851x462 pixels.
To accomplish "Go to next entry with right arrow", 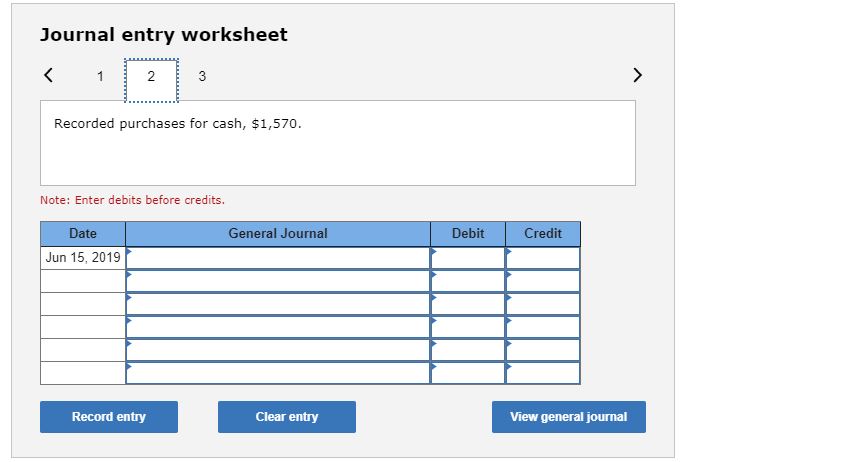I will click(637, 75).
